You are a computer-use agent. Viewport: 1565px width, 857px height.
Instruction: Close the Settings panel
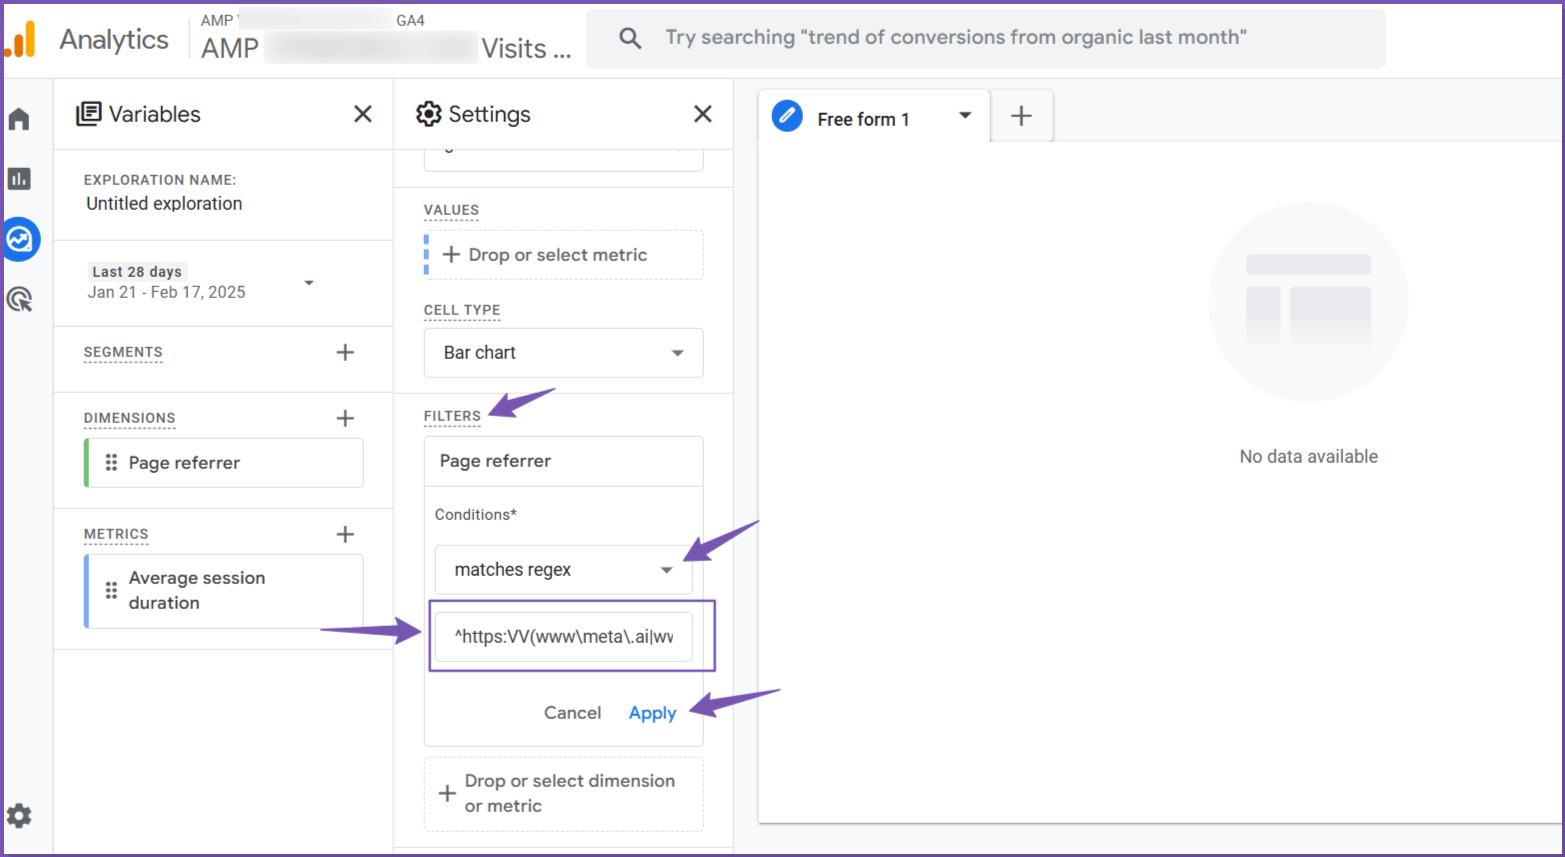[703, 114]
